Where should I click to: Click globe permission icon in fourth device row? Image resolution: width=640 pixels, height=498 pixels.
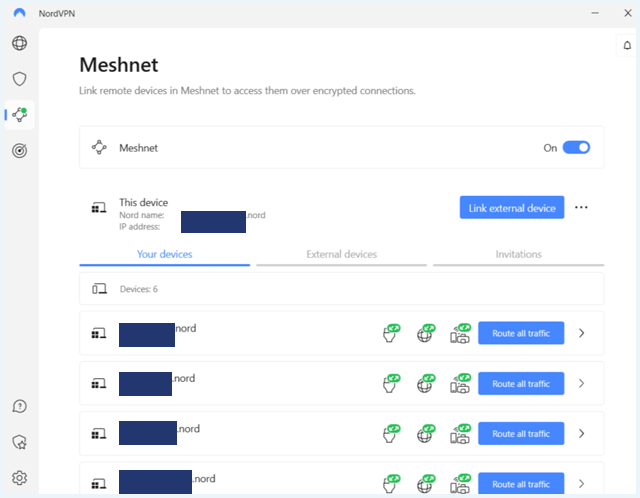(x=426, y=484)
